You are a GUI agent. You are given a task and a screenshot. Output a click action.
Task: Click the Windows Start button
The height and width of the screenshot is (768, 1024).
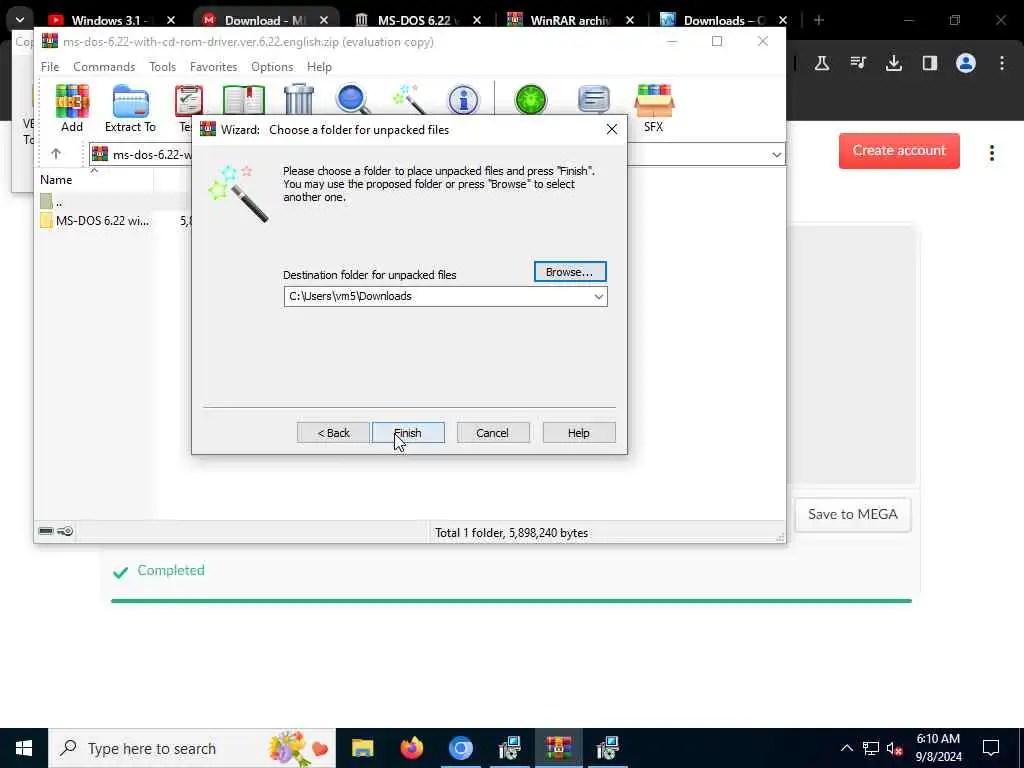[x=24, y=748]
